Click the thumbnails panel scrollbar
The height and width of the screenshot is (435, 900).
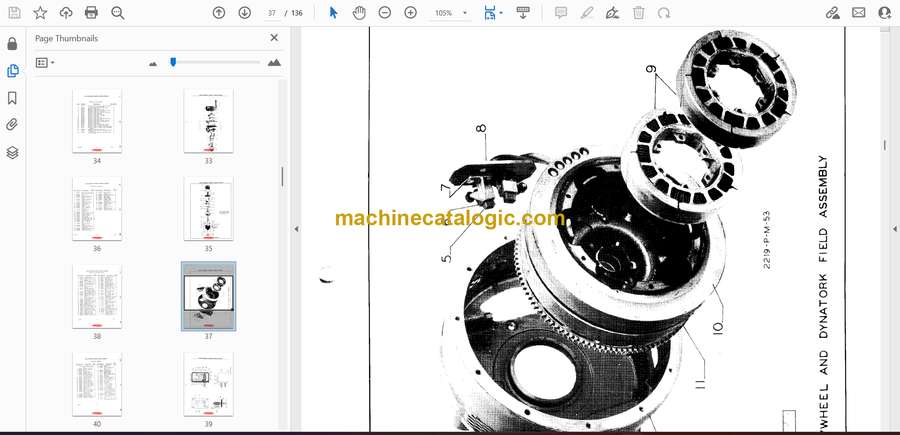click(282, 176)
